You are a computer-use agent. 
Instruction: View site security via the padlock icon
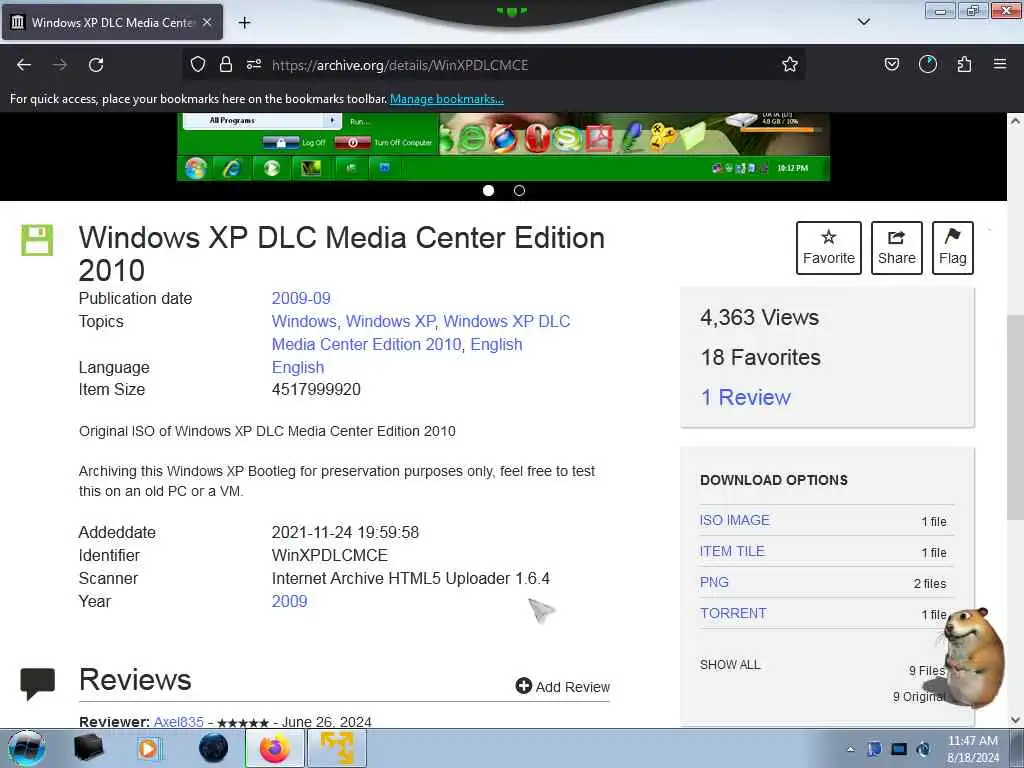click(x=226, y=65)
